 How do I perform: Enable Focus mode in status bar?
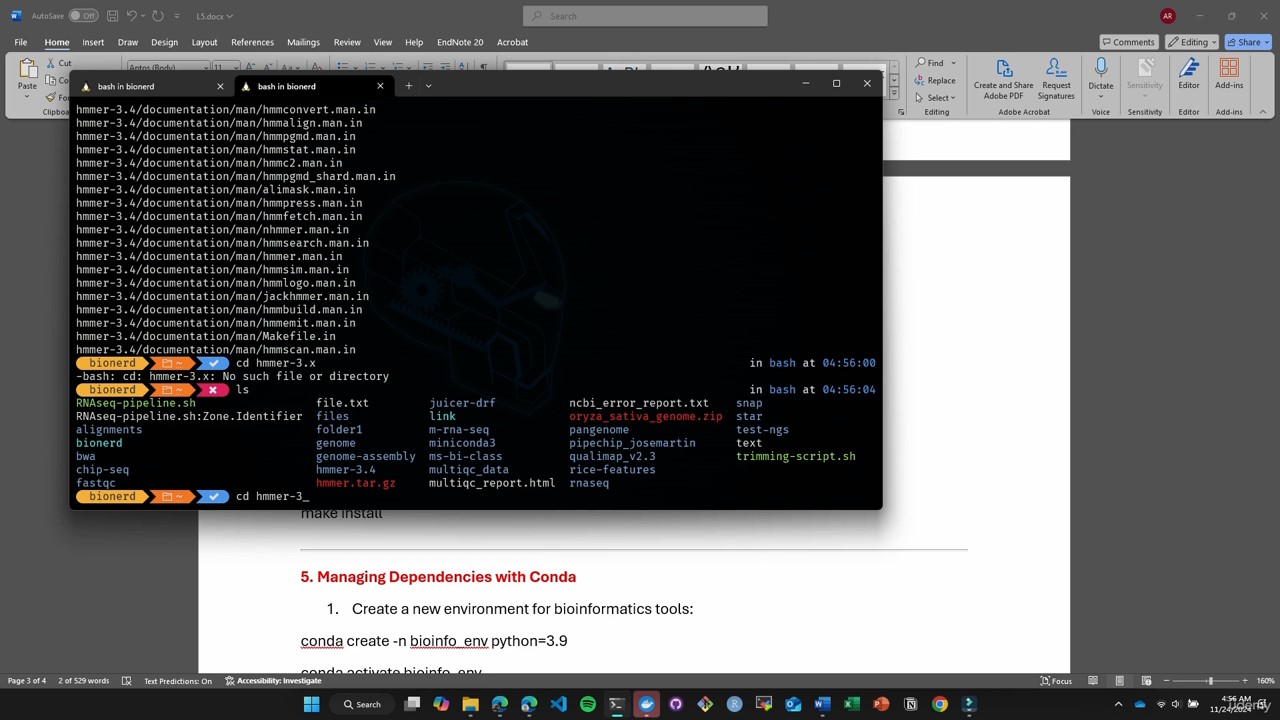(x=1055, y=681)
